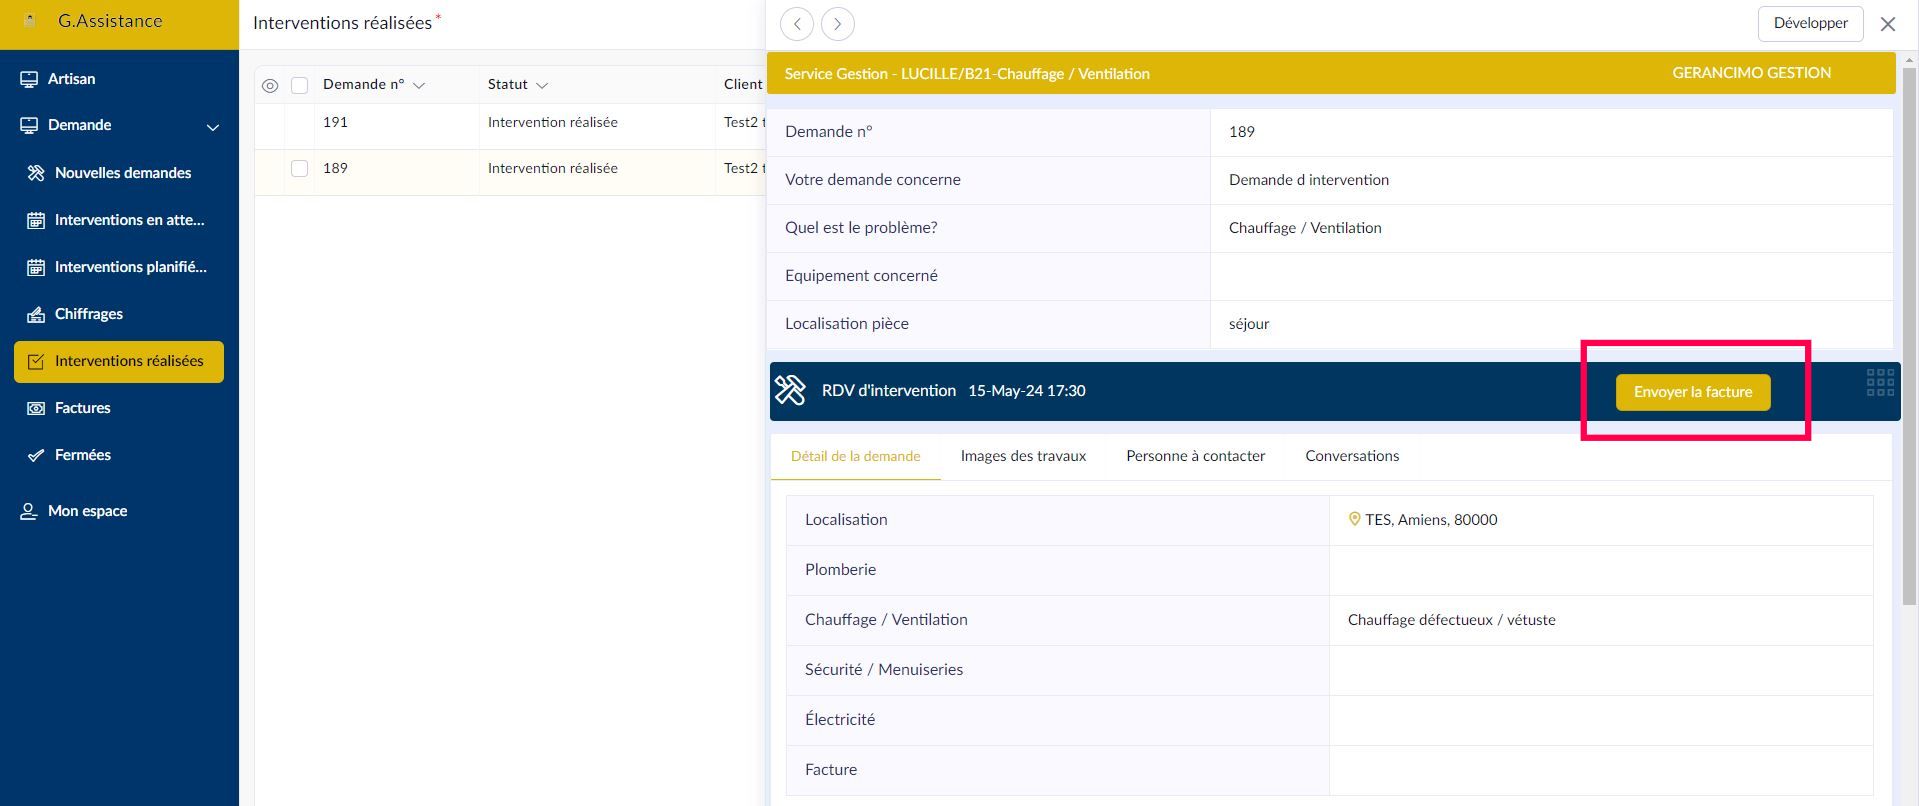Click the Chiffrages icon in sidebar
1919x806 pixels.
point(36,314)
